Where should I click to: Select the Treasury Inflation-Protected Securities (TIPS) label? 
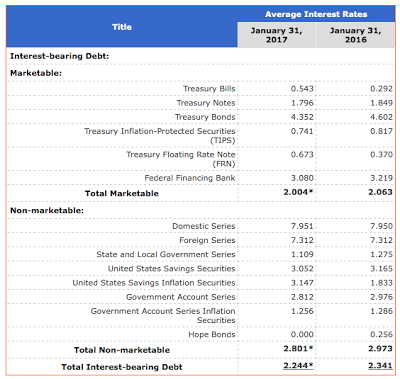coord(160,136)
